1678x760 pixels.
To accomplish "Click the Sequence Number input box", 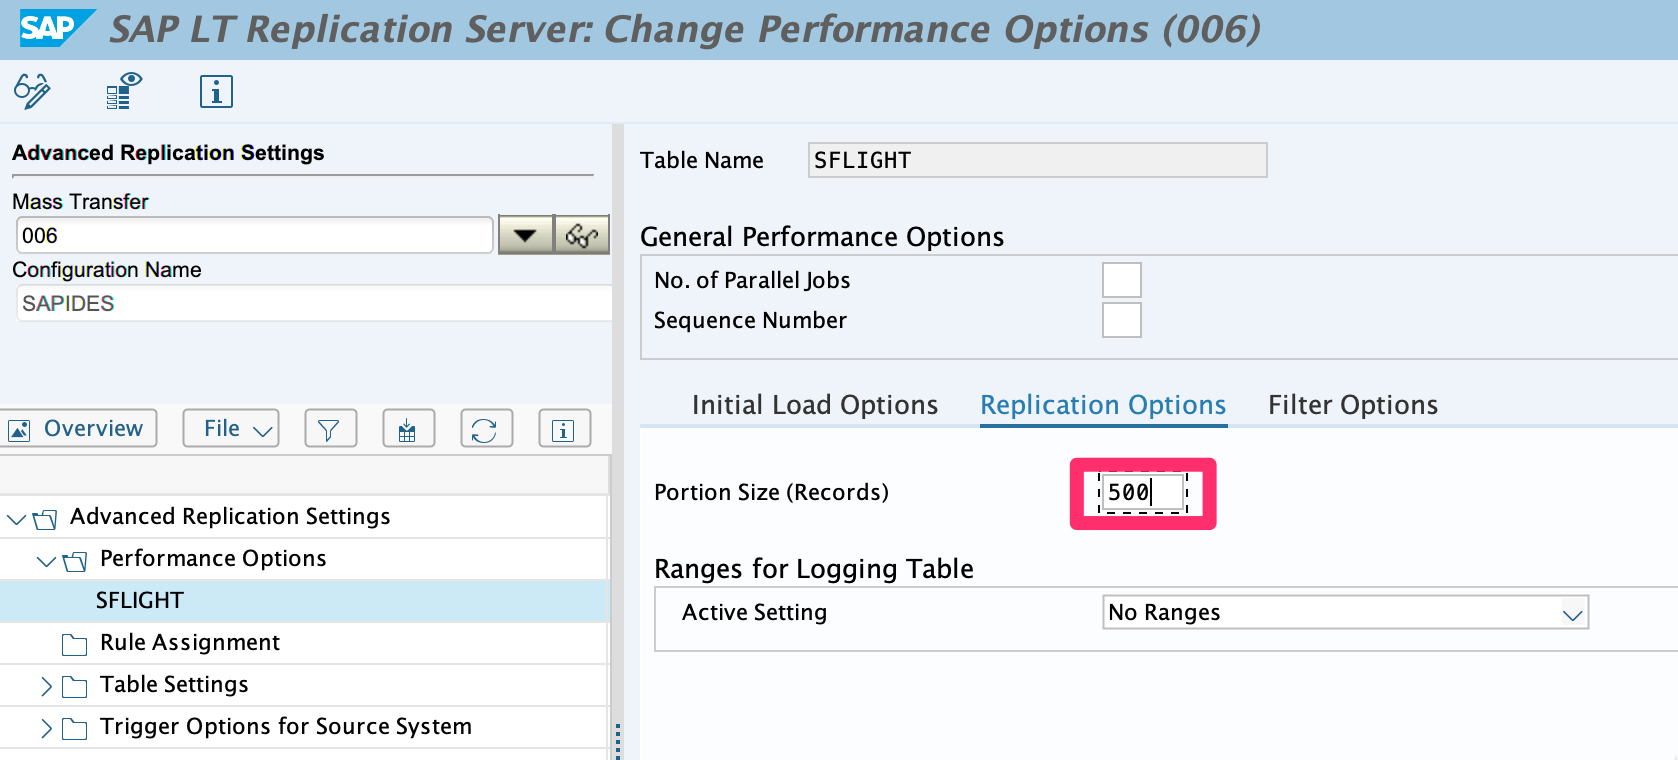I will (x=1121, y=321).
